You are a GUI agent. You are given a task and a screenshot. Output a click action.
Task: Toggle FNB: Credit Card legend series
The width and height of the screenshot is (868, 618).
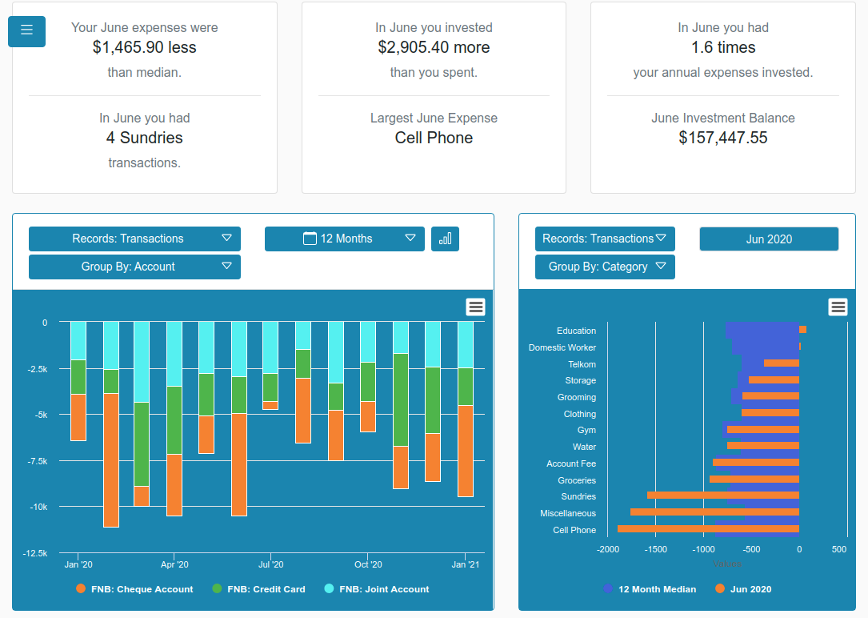click(x=259, y=589)
